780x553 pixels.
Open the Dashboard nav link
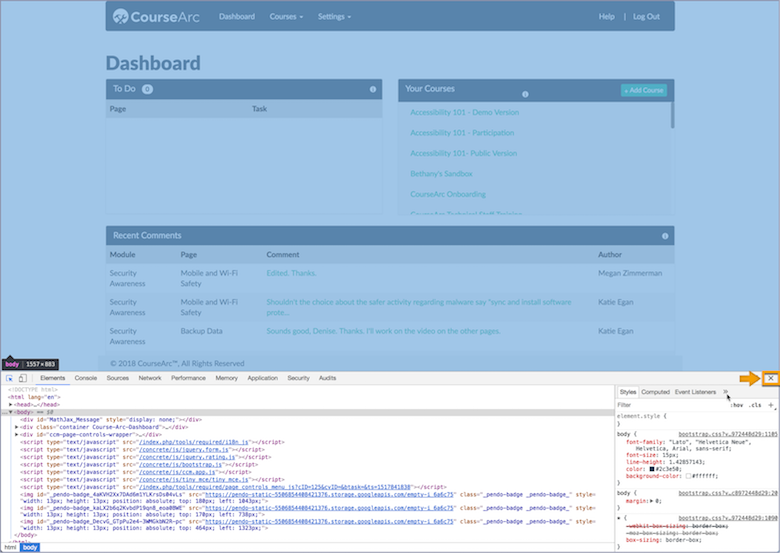pos(237,16)
